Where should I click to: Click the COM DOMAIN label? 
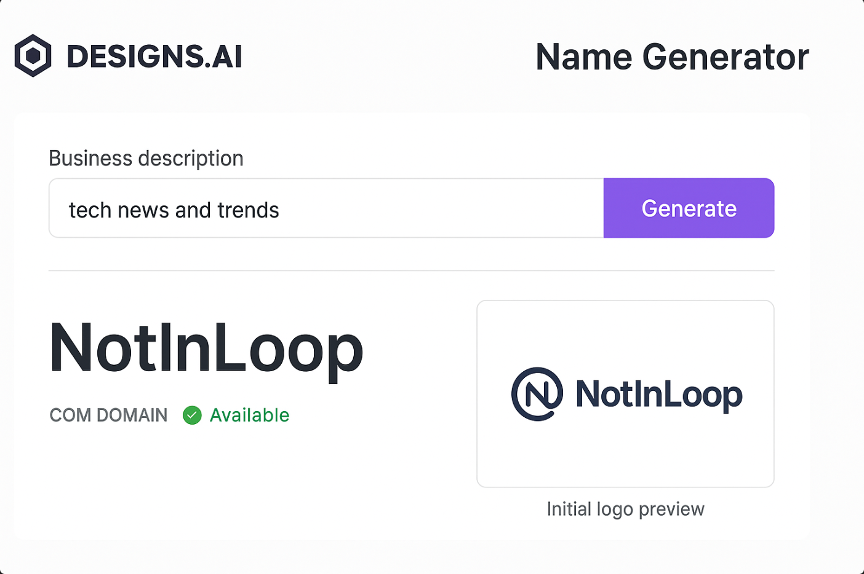[x=109, y=415]
